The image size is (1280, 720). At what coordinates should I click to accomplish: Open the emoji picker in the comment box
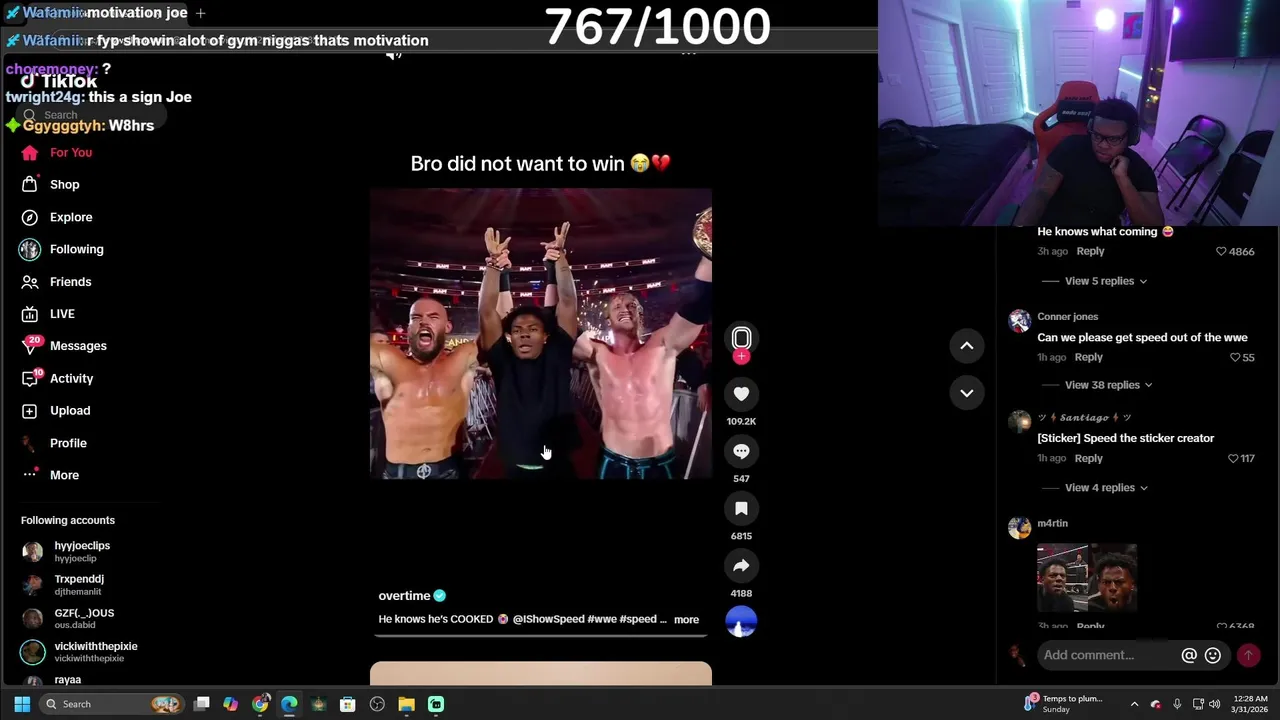point(1213,655)
